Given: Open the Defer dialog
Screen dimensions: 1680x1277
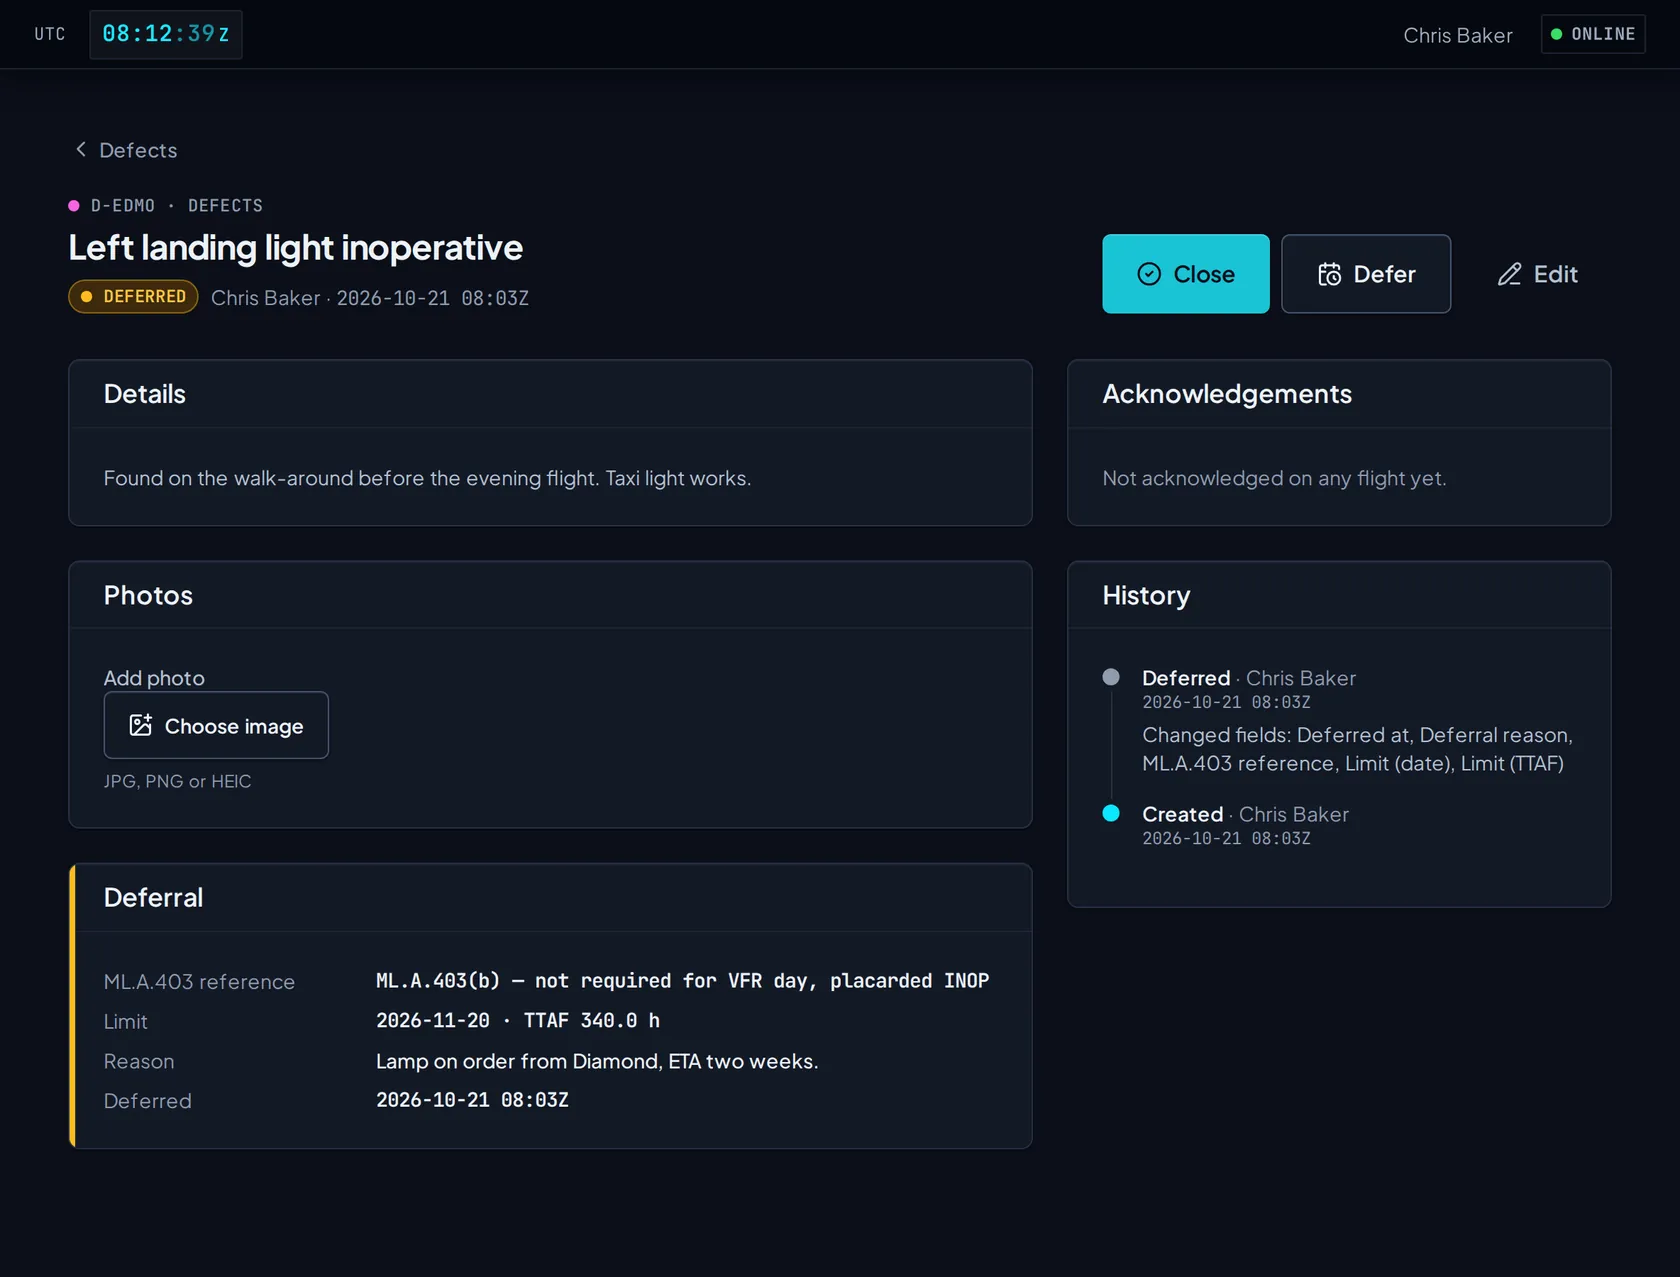Looking at the screenshot, I should pyautogui.click(x=1365, y=274).
